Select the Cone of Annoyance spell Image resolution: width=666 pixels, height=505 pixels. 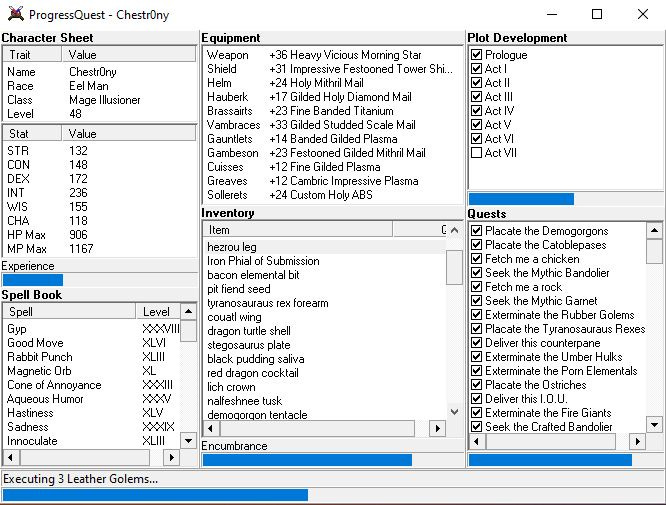pyautogui.click(x=93, y=385)
